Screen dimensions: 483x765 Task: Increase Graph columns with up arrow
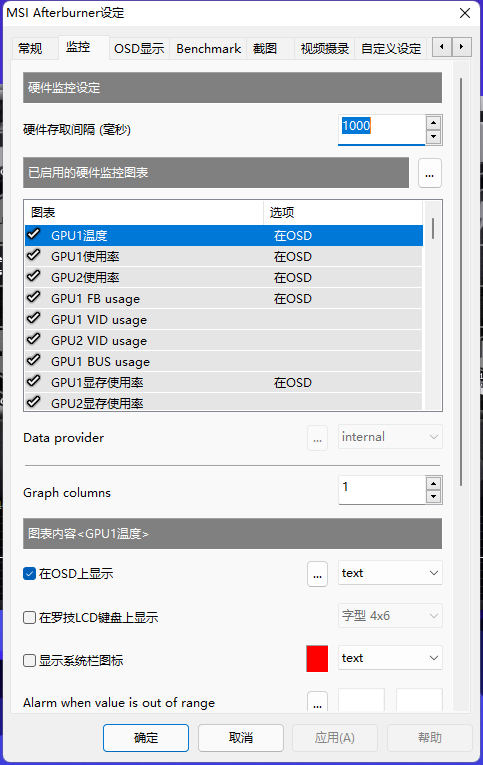coord(433,483)
